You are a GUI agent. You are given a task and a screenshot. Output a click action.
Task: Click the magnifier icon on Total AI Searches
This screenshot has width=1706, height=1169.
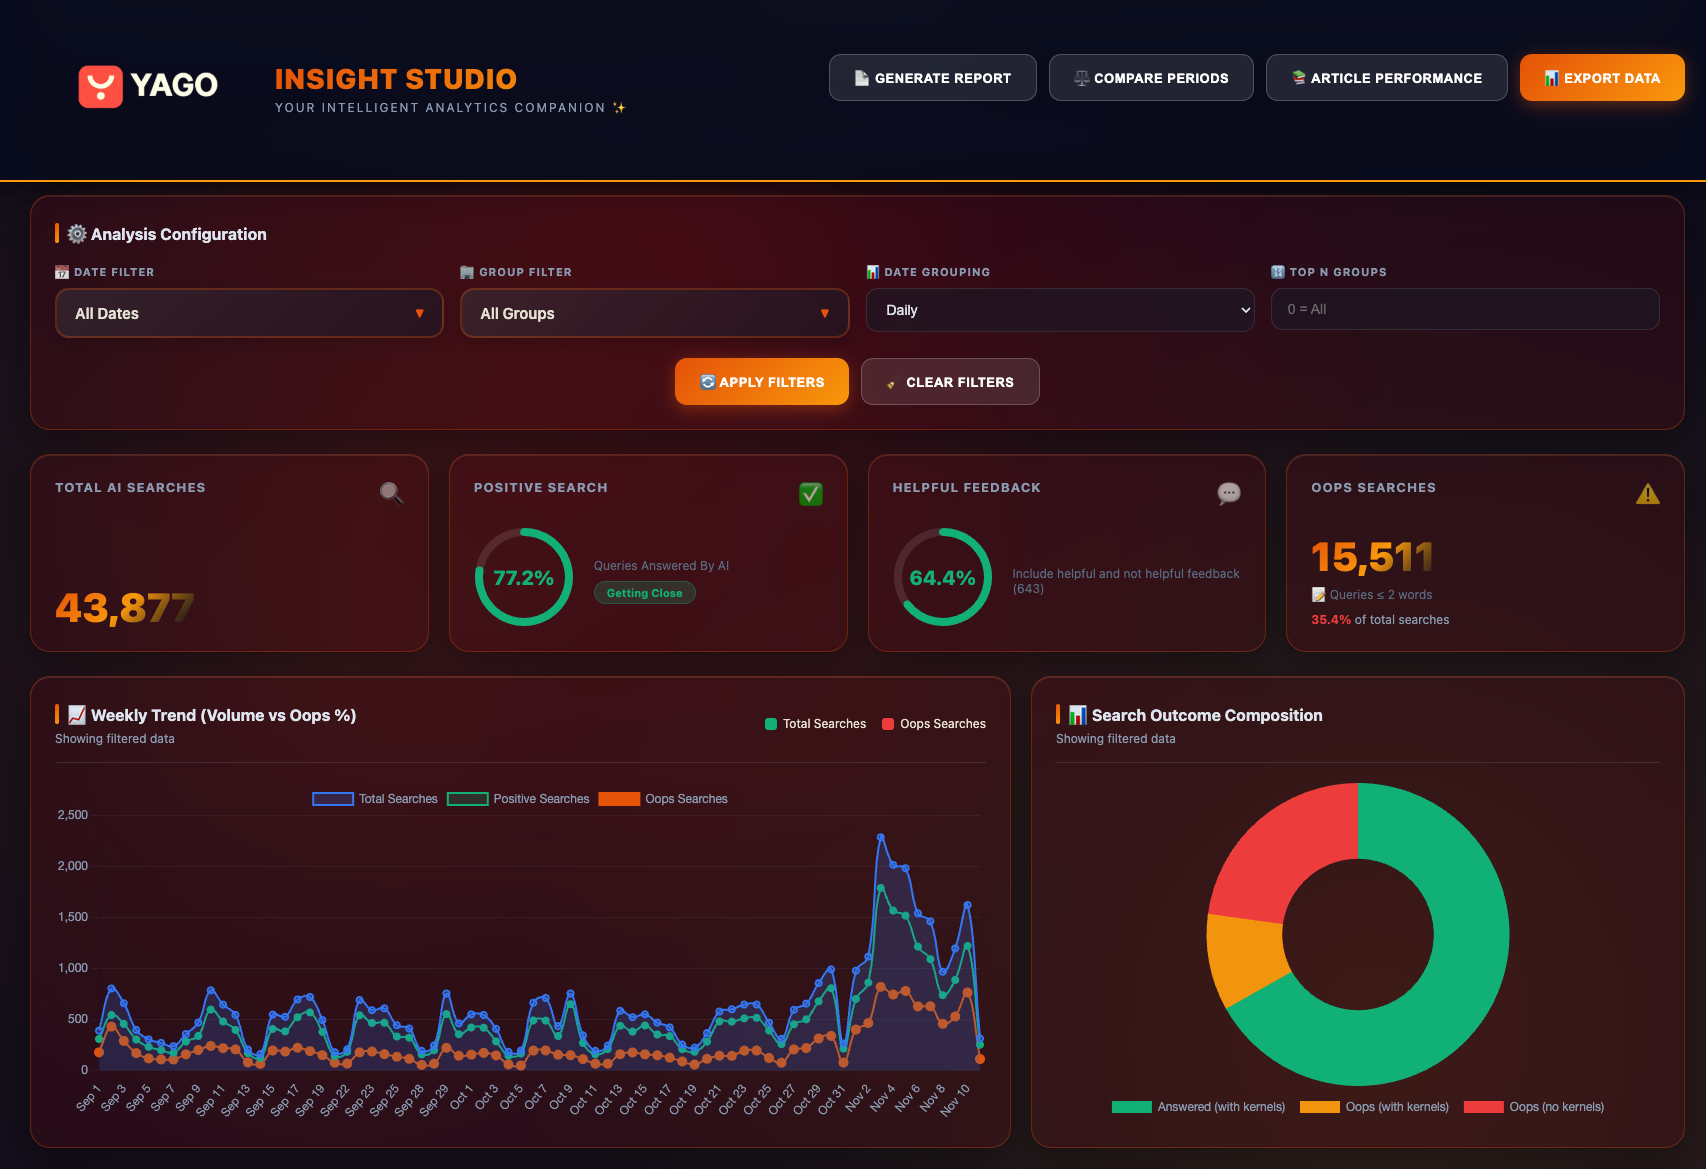(391, 493)
